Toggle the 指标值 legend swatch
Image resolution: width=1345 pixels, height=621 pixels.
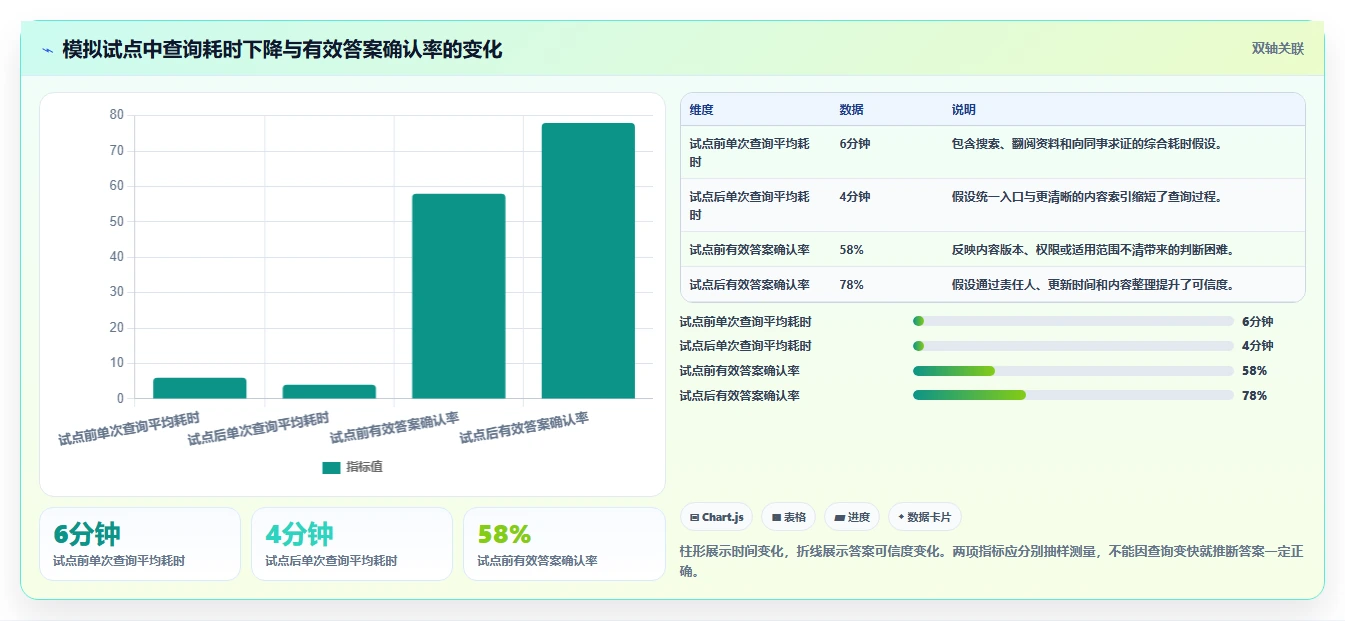coord(331,467)
